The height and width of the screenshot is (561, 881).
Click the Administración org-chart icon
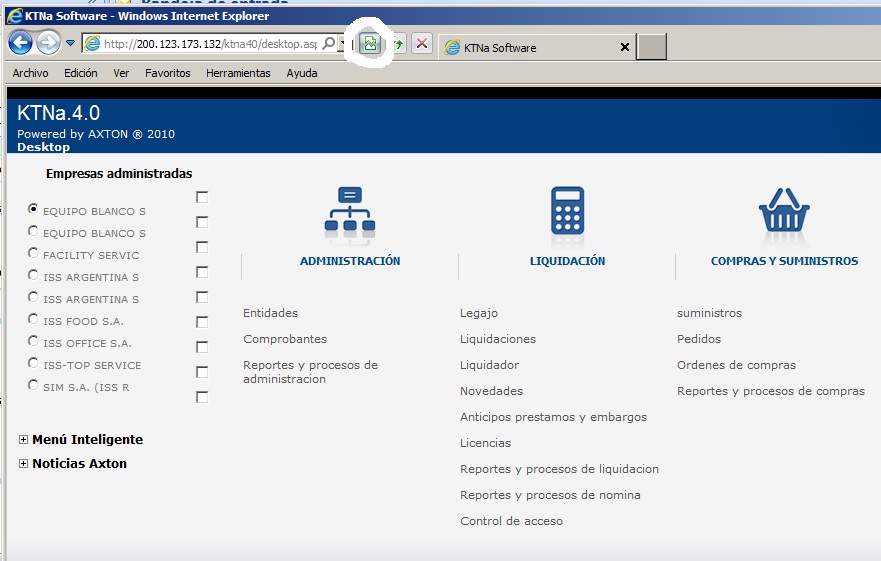(349, 209)
